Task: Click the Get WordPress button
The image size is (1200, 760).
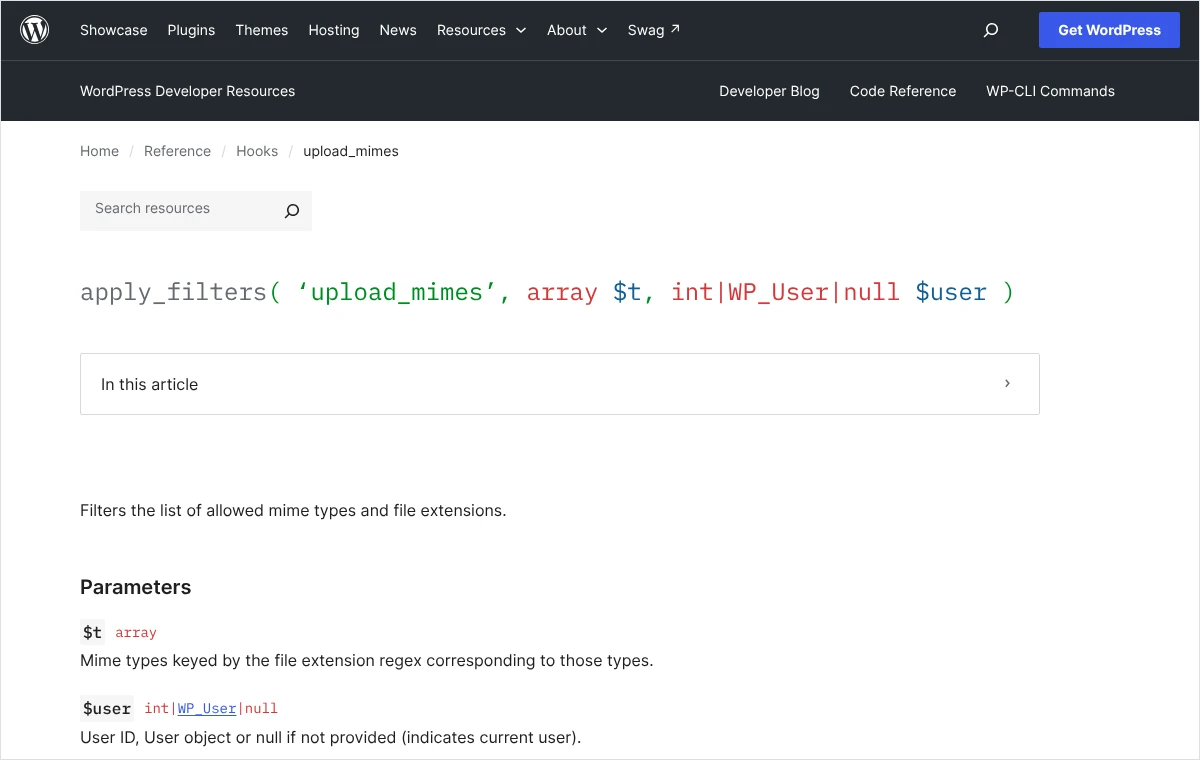Action: point(1110,30)
